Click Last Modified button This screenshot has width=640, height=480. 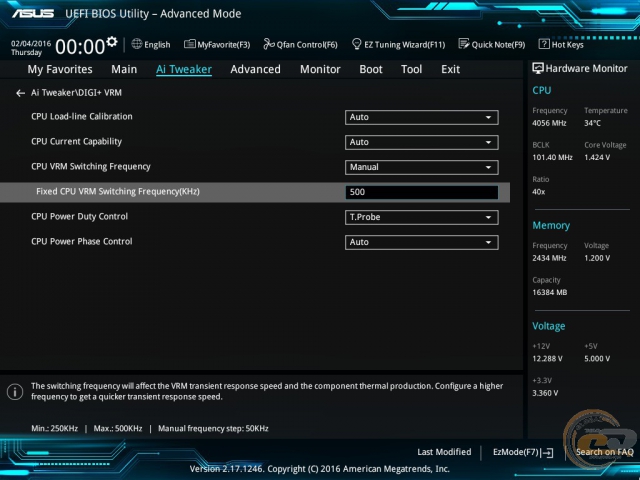point(444,452)
